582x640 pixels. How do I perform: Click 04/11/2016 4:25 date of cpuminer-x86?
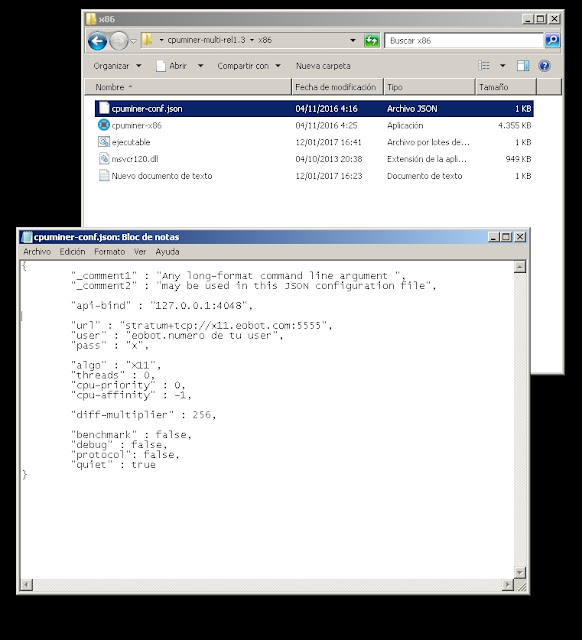click(326, 126)
